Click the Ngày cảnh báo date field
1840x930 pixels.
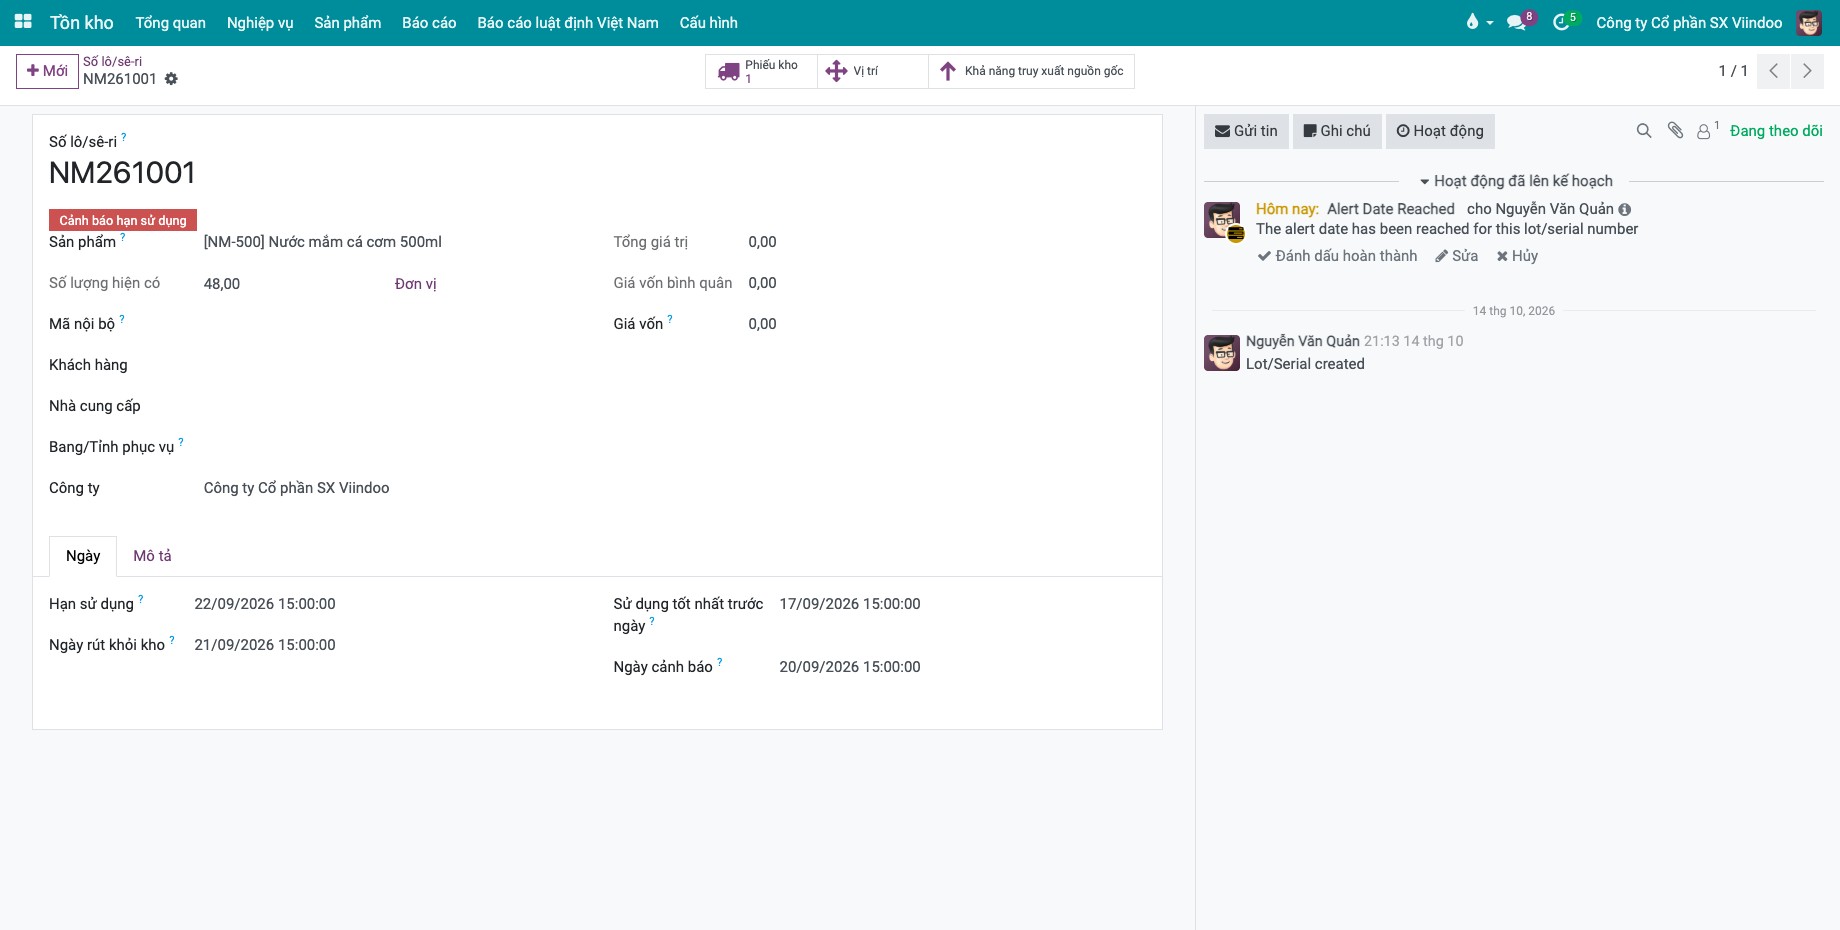(850, 667)
